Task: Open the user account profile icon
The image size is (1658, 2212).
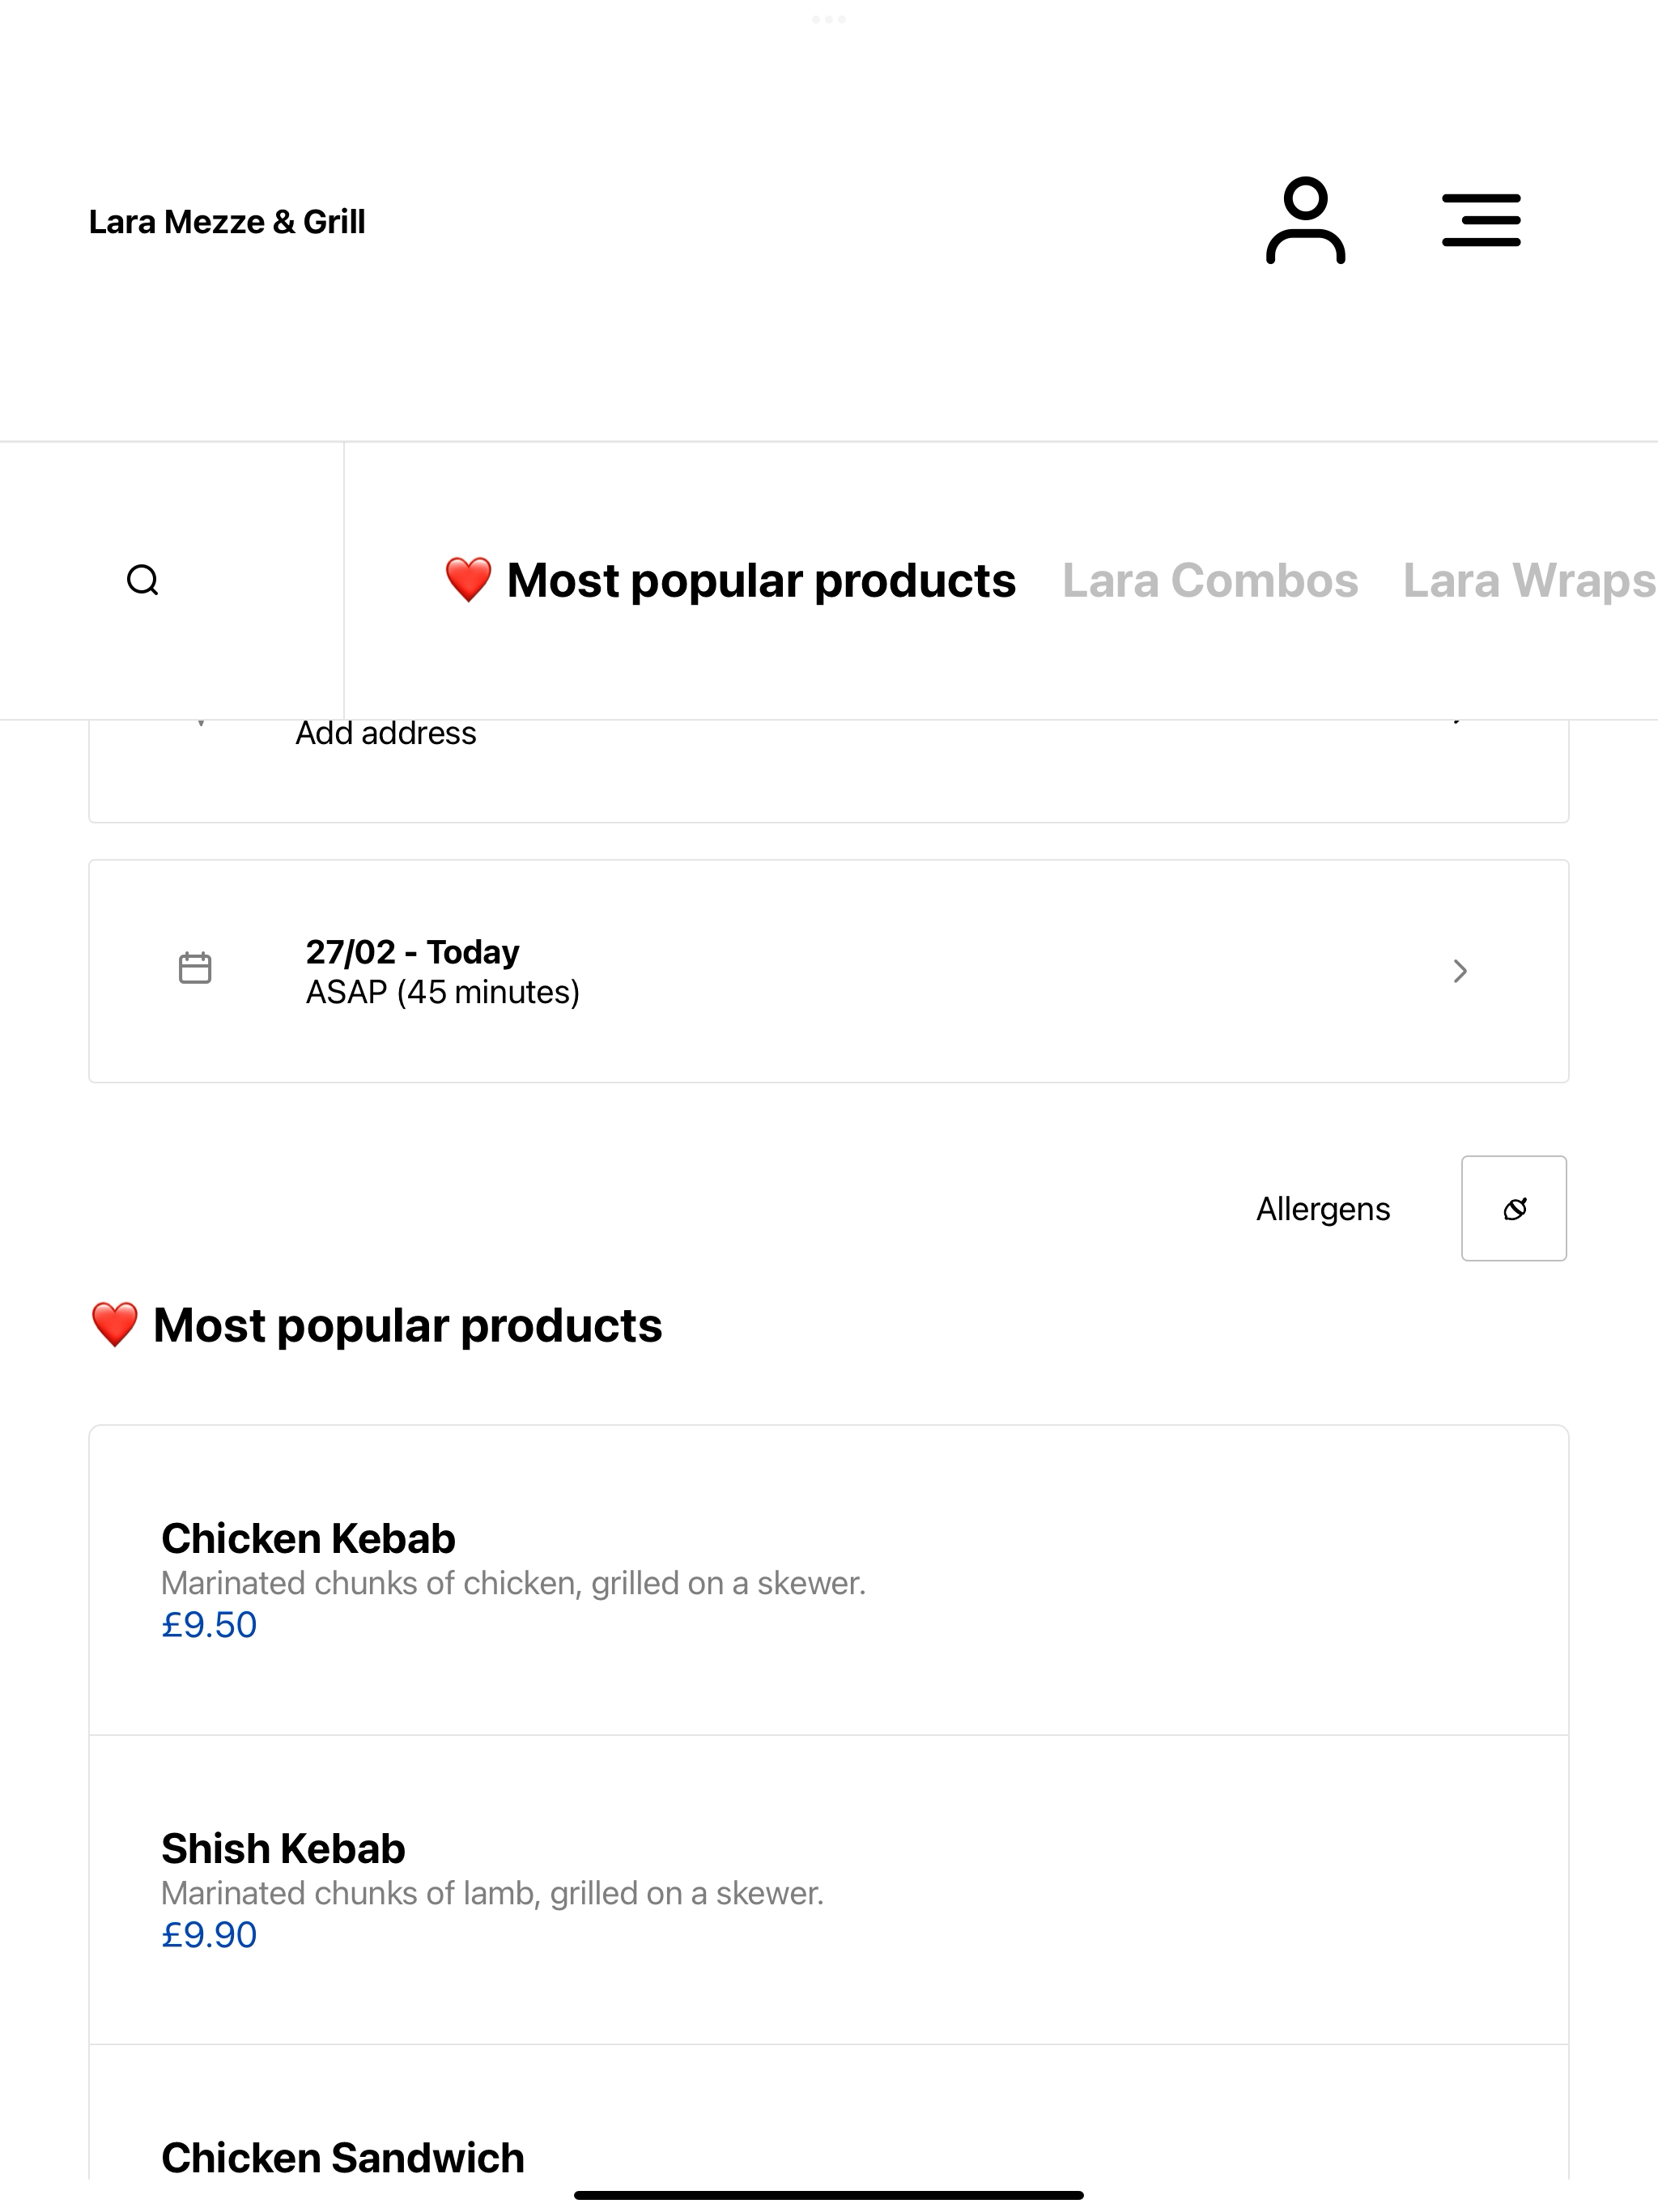Action: [x=1305, y=221]
